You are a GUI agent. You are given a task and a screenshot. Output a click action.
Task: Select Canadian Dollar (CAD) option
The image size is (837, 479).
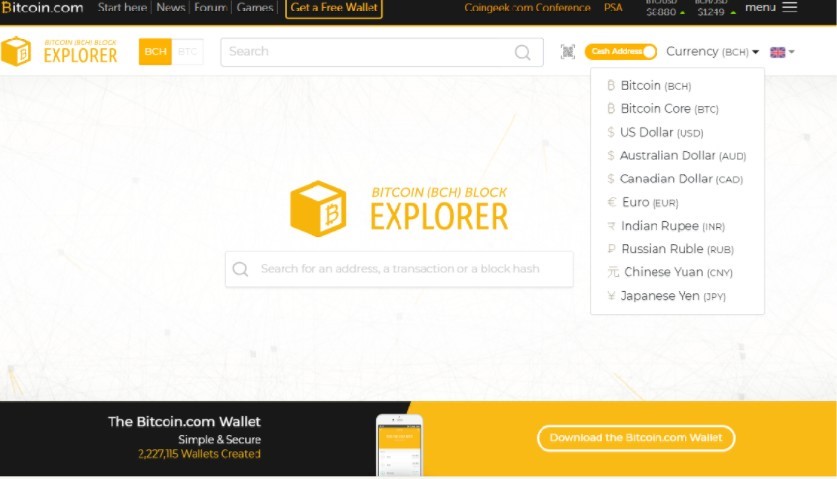pos(677,179)
